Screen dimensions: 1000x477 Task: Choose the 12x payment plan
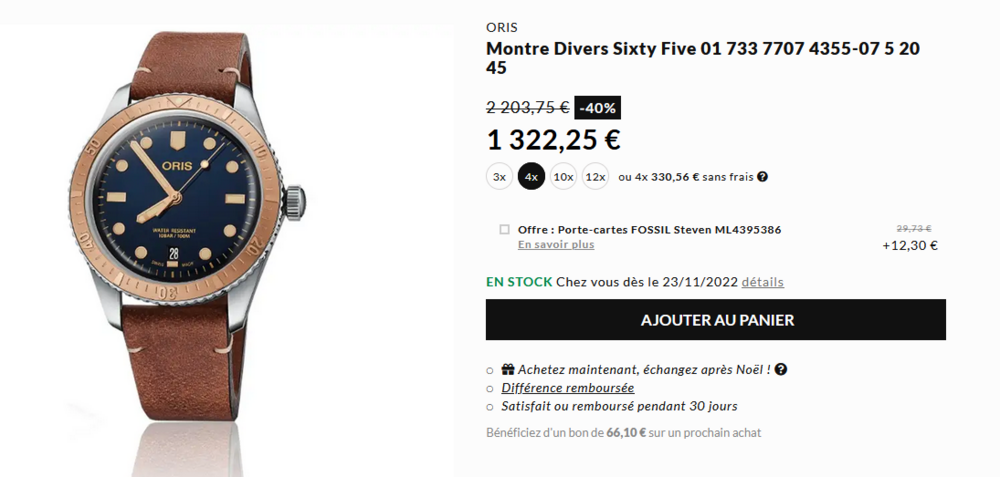595,177
